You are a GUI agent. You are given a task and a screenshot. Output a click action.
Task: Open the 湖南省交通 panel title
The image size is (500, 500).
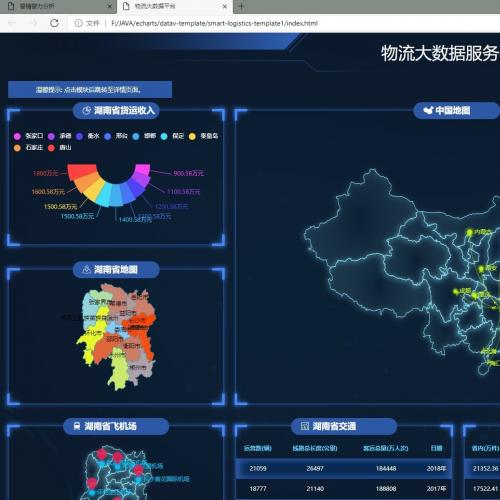[334, 426]
